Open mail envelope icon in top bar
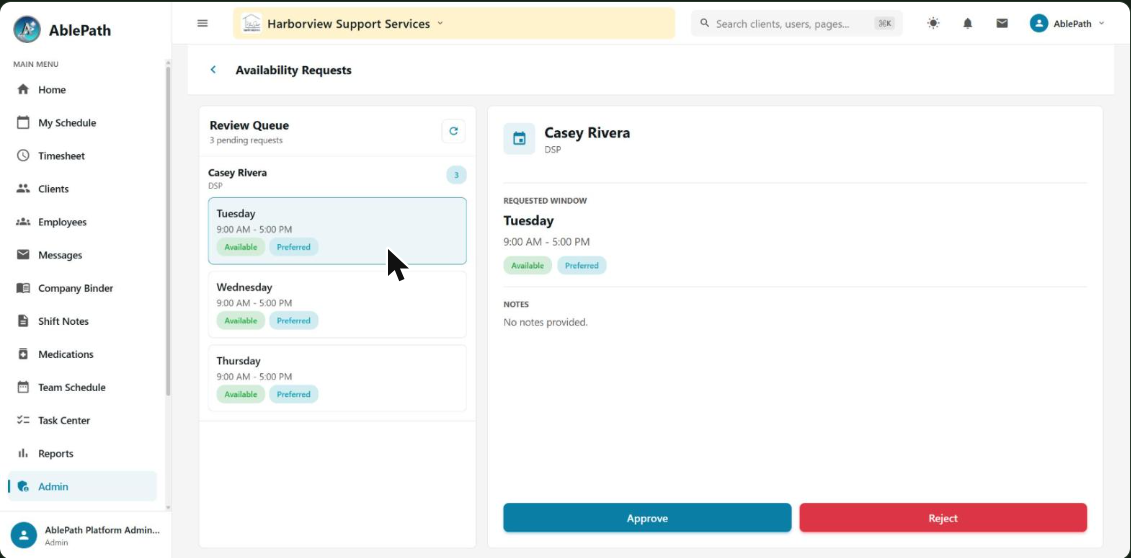The height and width of the screenshot is (558, 1131). pyautogui.click(x=1002, y=23)
